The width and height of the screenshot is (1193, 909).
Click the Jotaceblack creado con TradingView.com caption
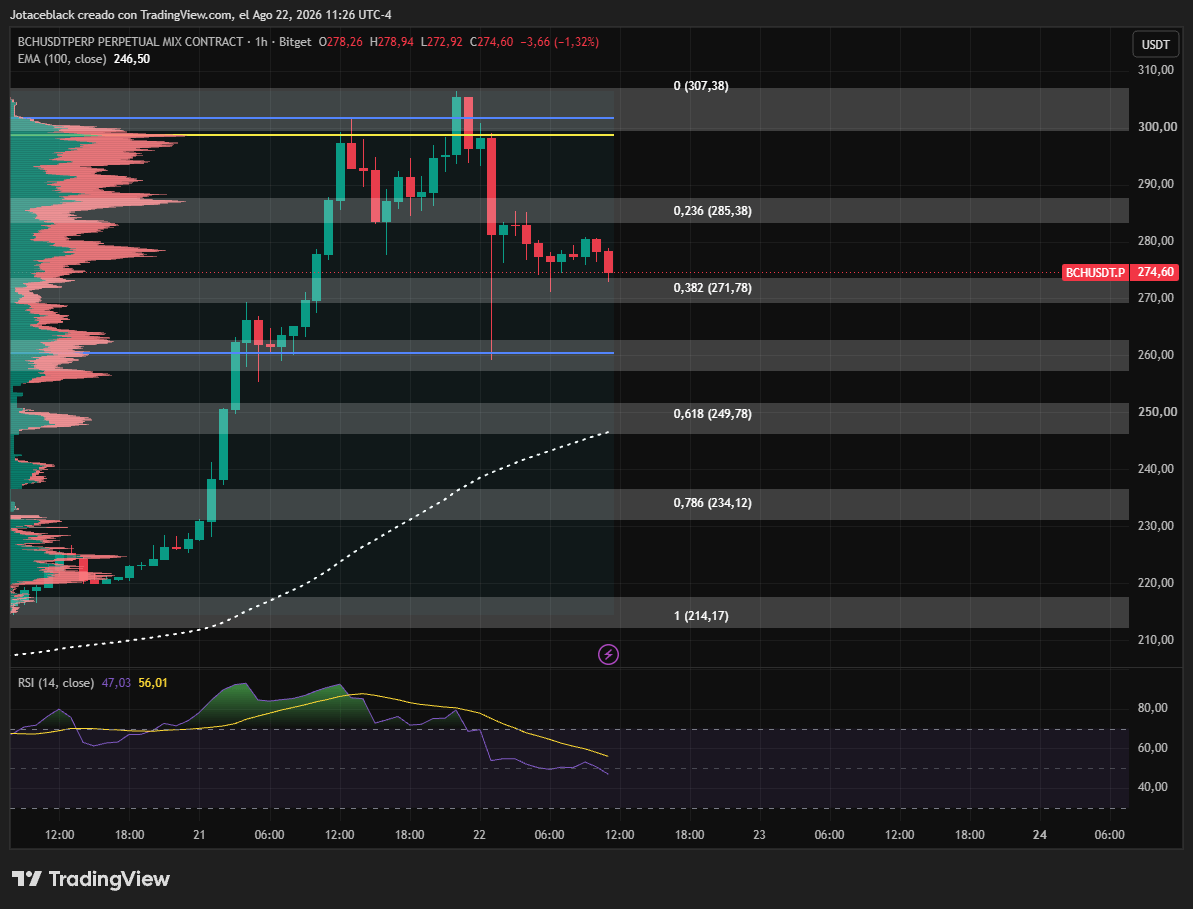(121, 14)
